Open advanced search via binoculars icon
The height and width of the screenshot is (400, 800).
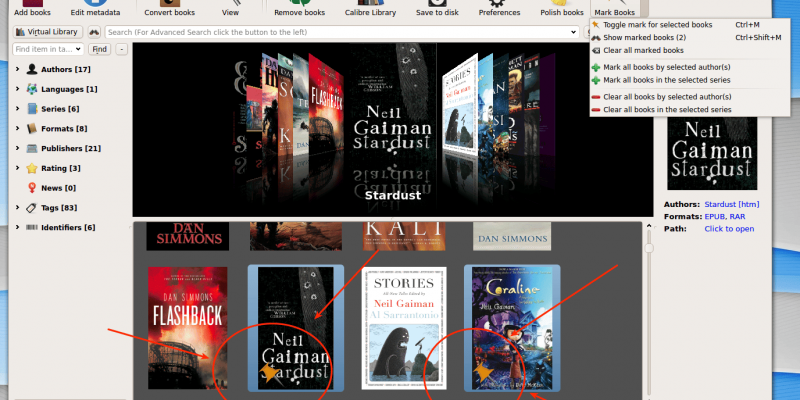pos(94,32)
